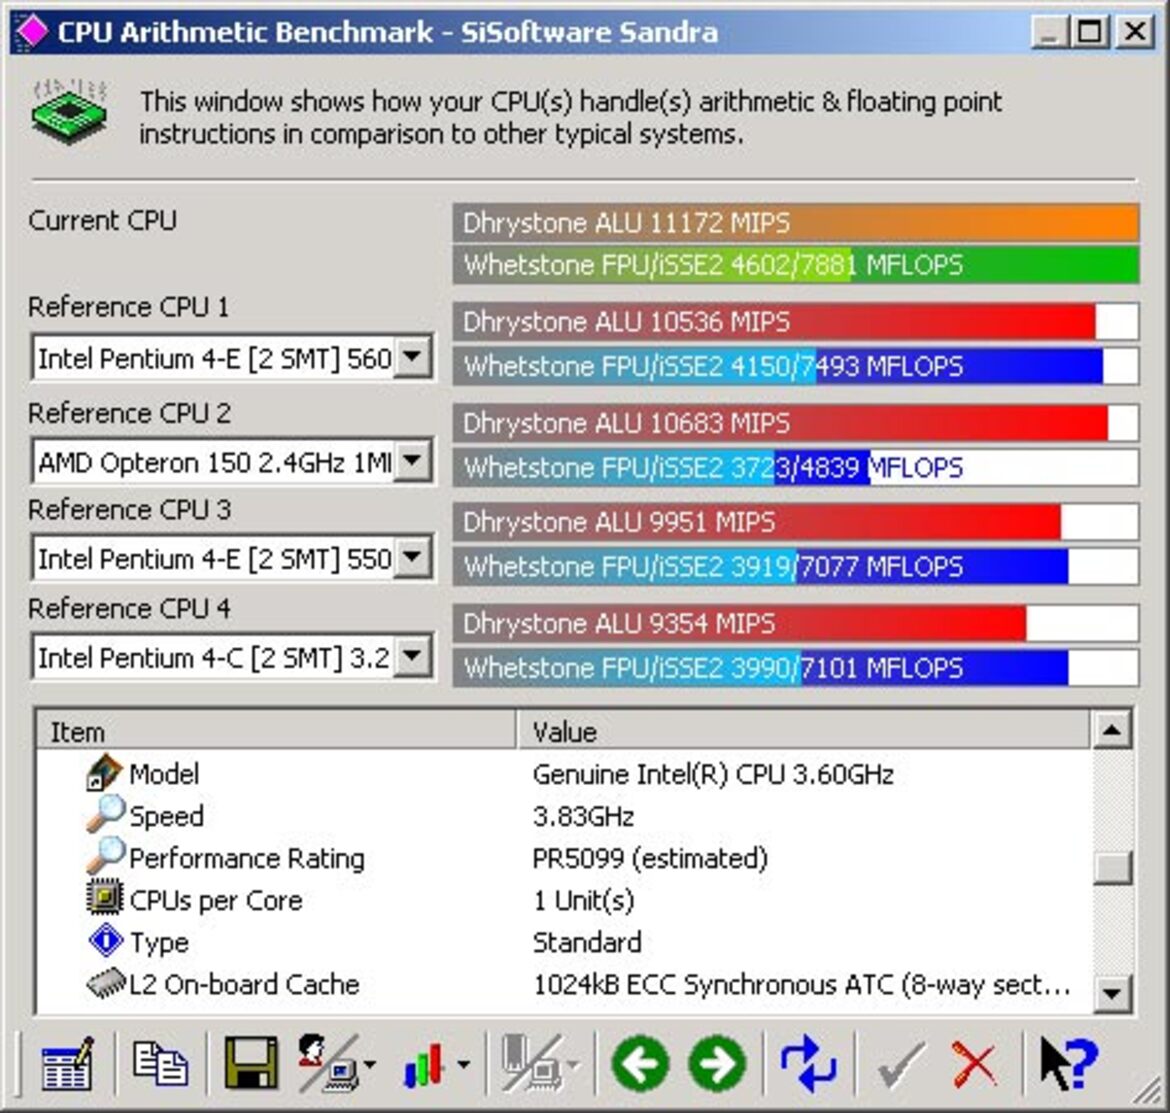The height and width of the screenshot is (1113, 1170).
Task: Go back with the green left arrow
Action: (639, 1064)
